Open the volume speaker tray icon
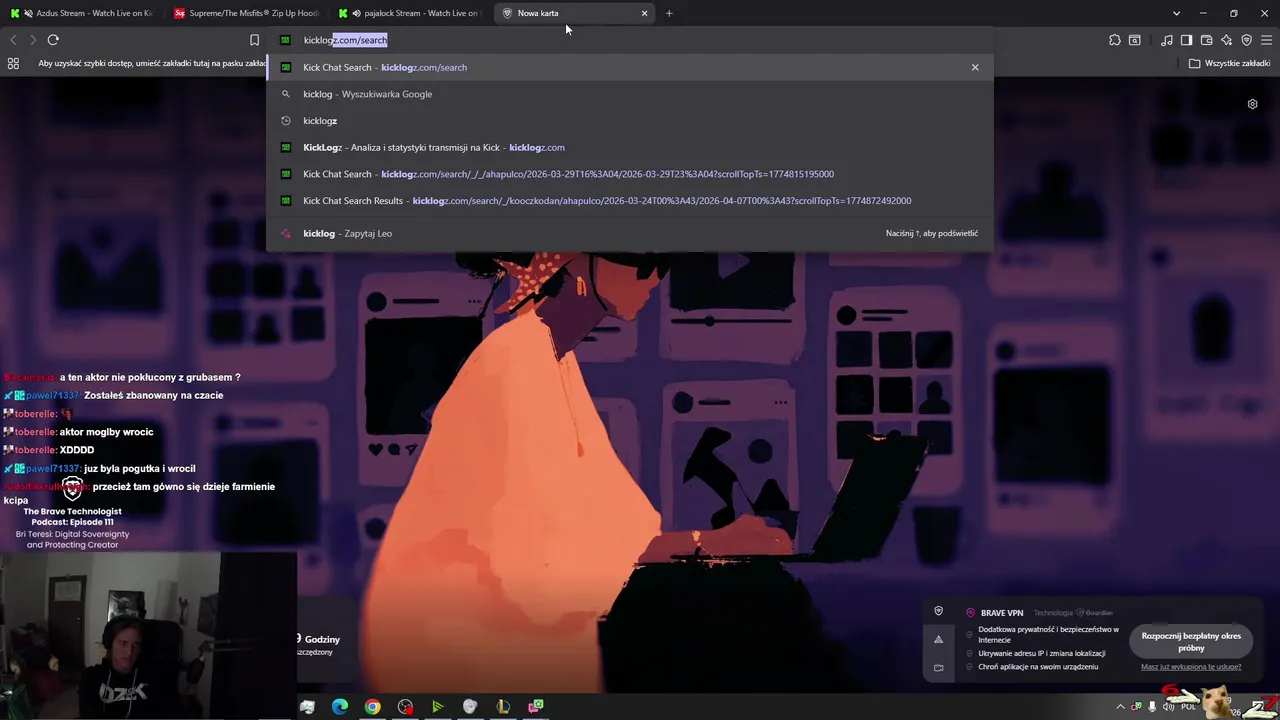The height and width of the screenshot is (720, 1280). click(1168, 707)
